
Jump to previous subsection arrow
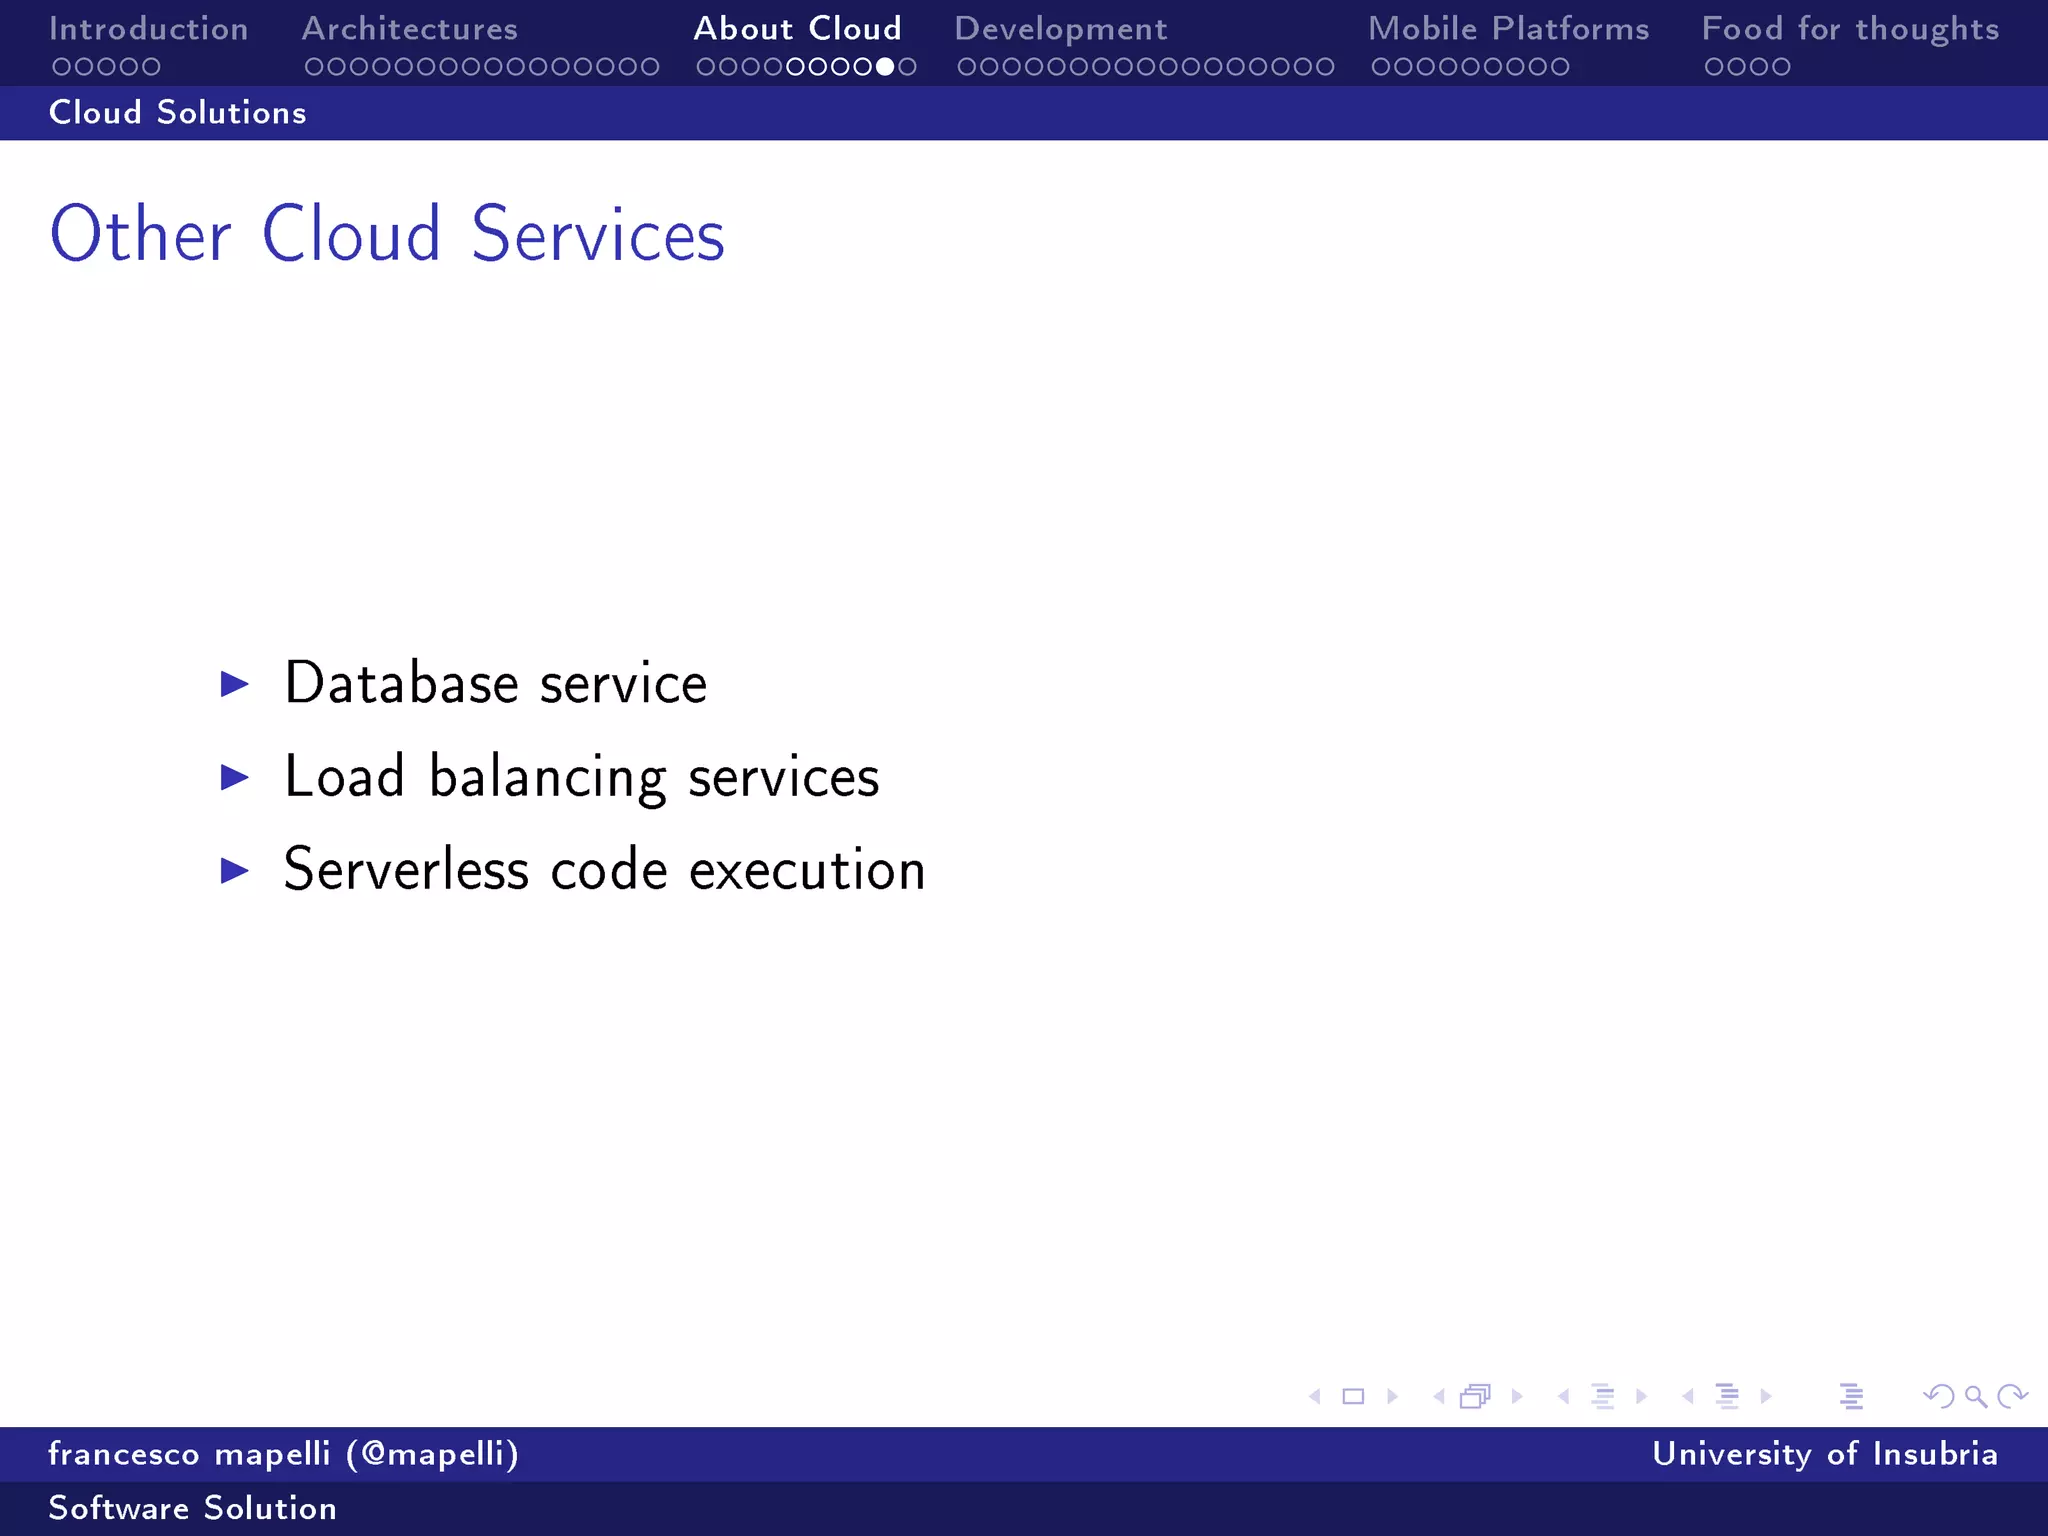point(1563,1396)
